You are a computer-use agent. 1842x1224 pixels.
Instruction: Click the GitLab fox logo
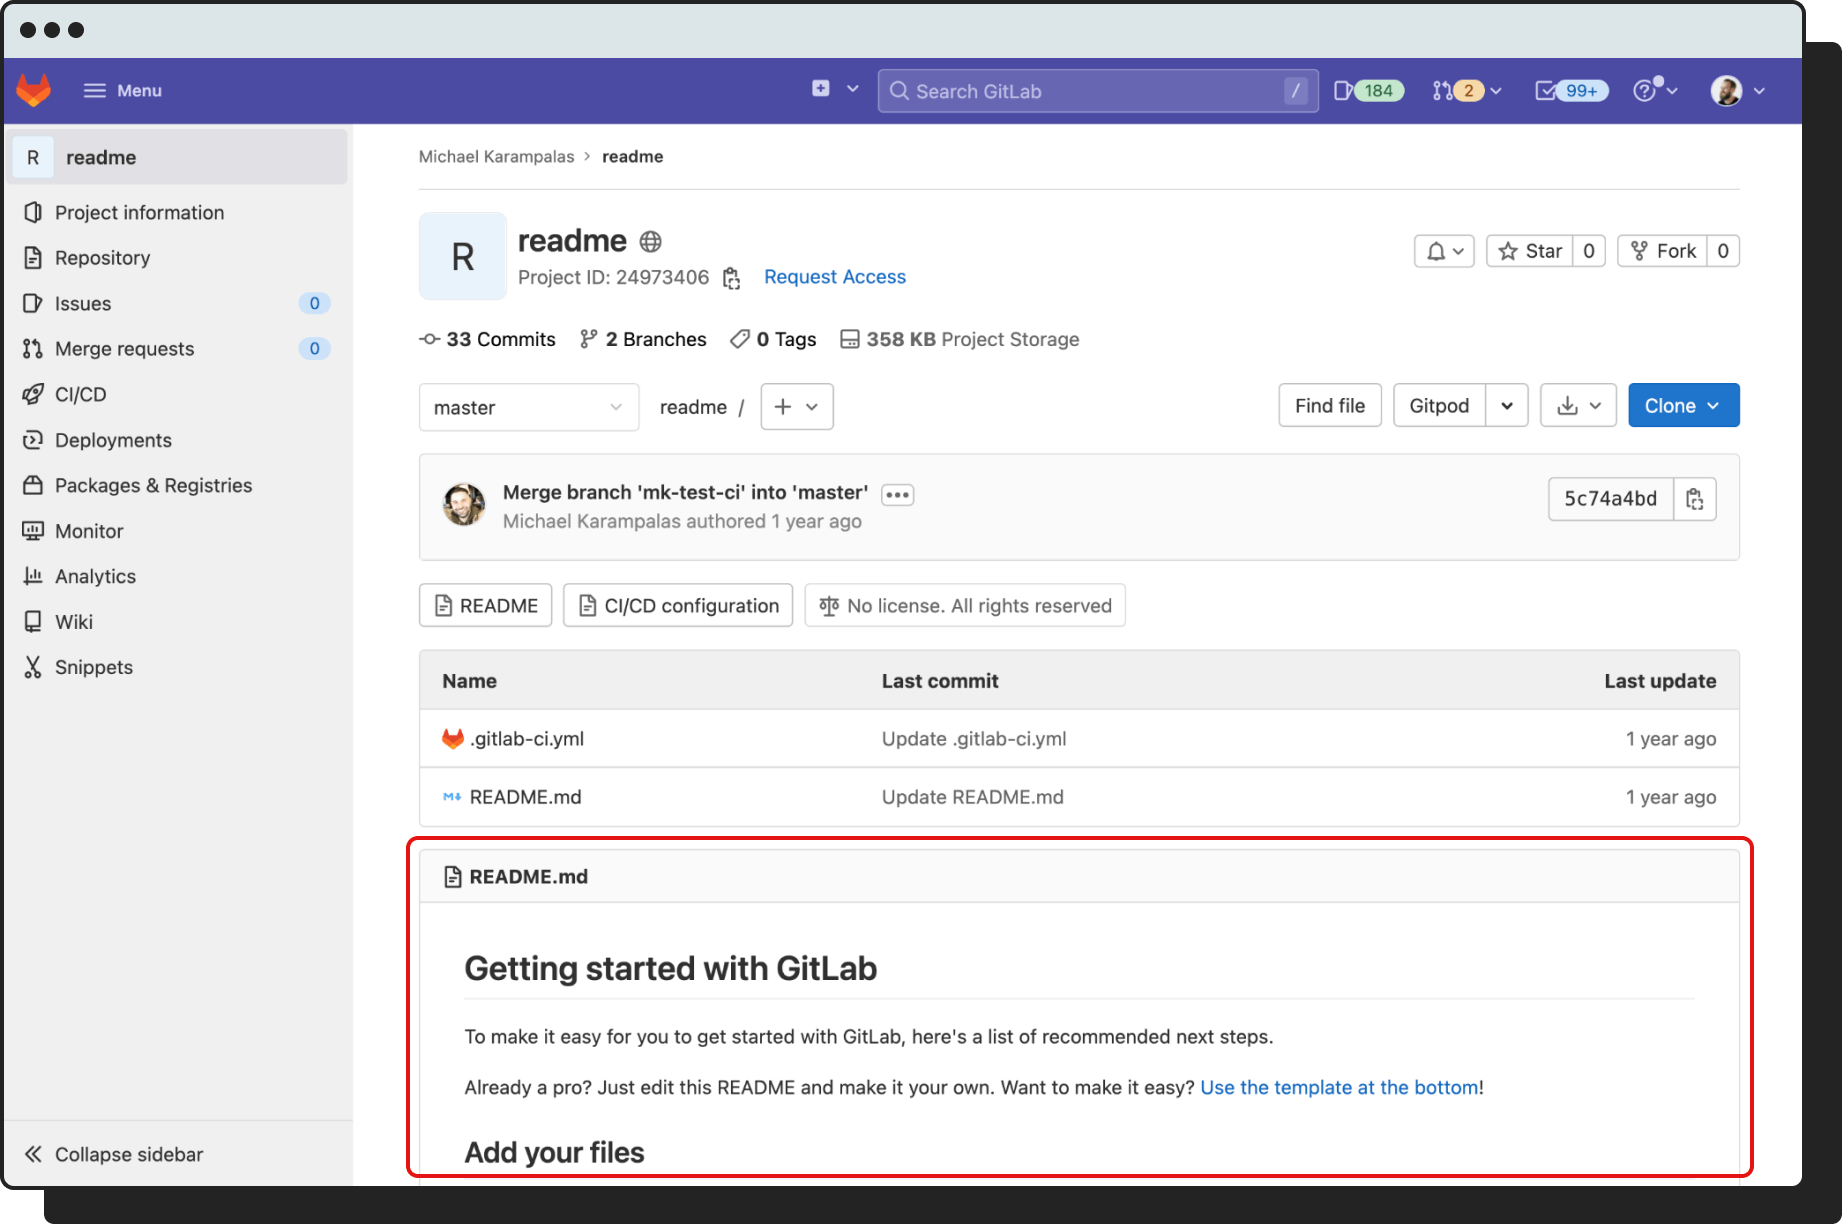point(33,90)
